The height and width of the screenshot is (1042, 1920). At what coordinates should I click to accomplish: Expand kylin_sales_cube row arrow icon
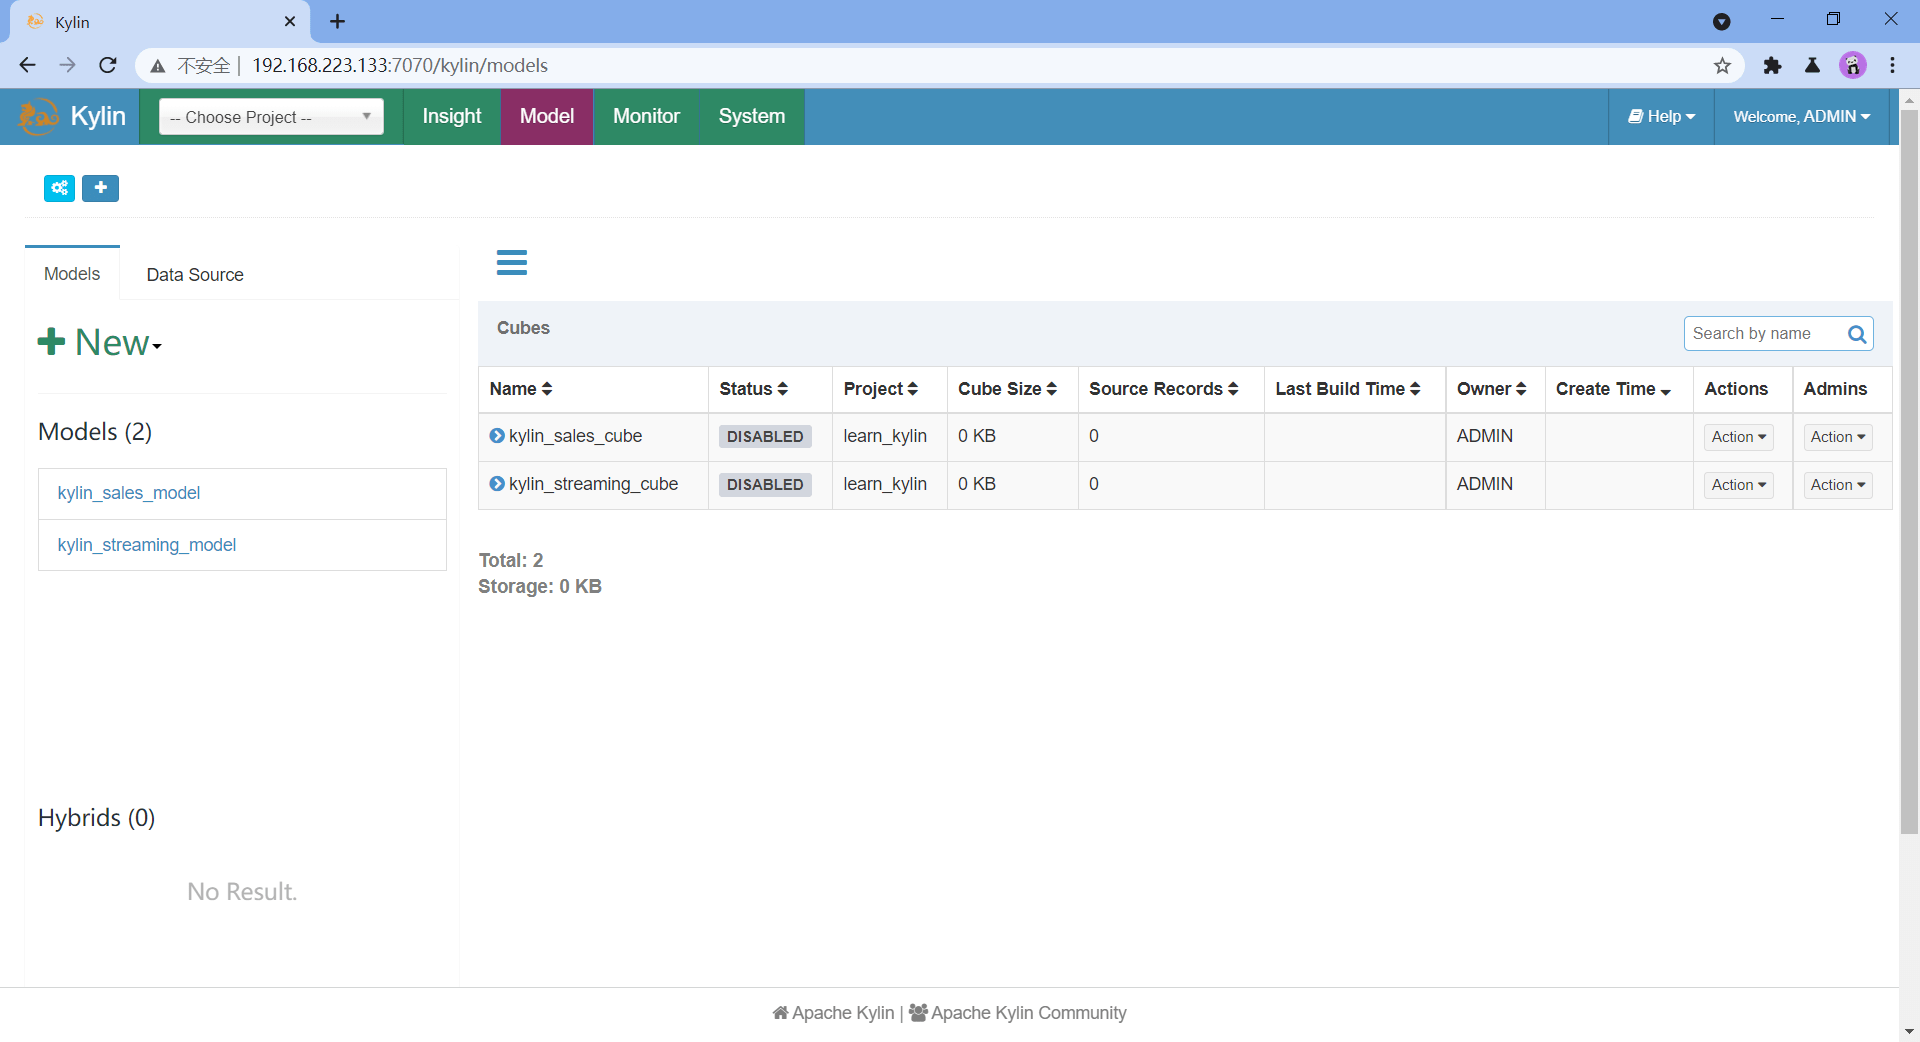pyautogui.click(x=497, y=436)
